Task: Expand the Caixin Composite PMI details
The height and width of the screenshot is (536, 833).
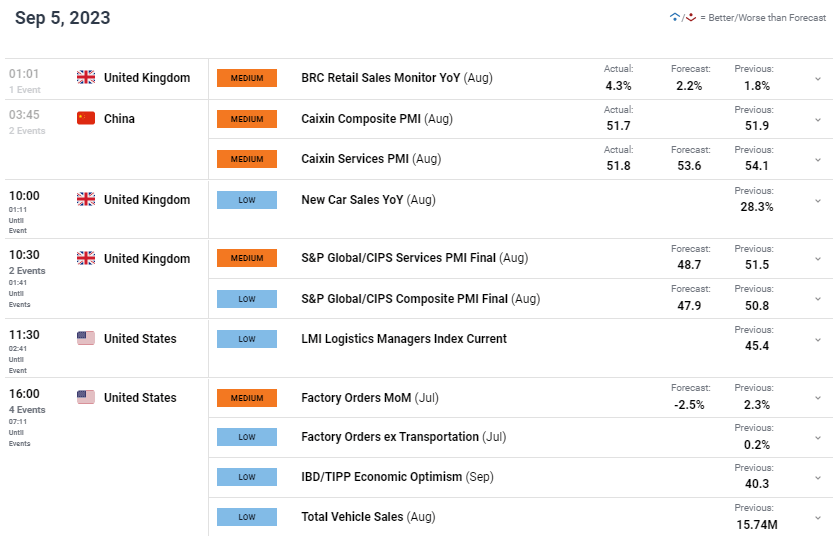Action: point(817,120)
